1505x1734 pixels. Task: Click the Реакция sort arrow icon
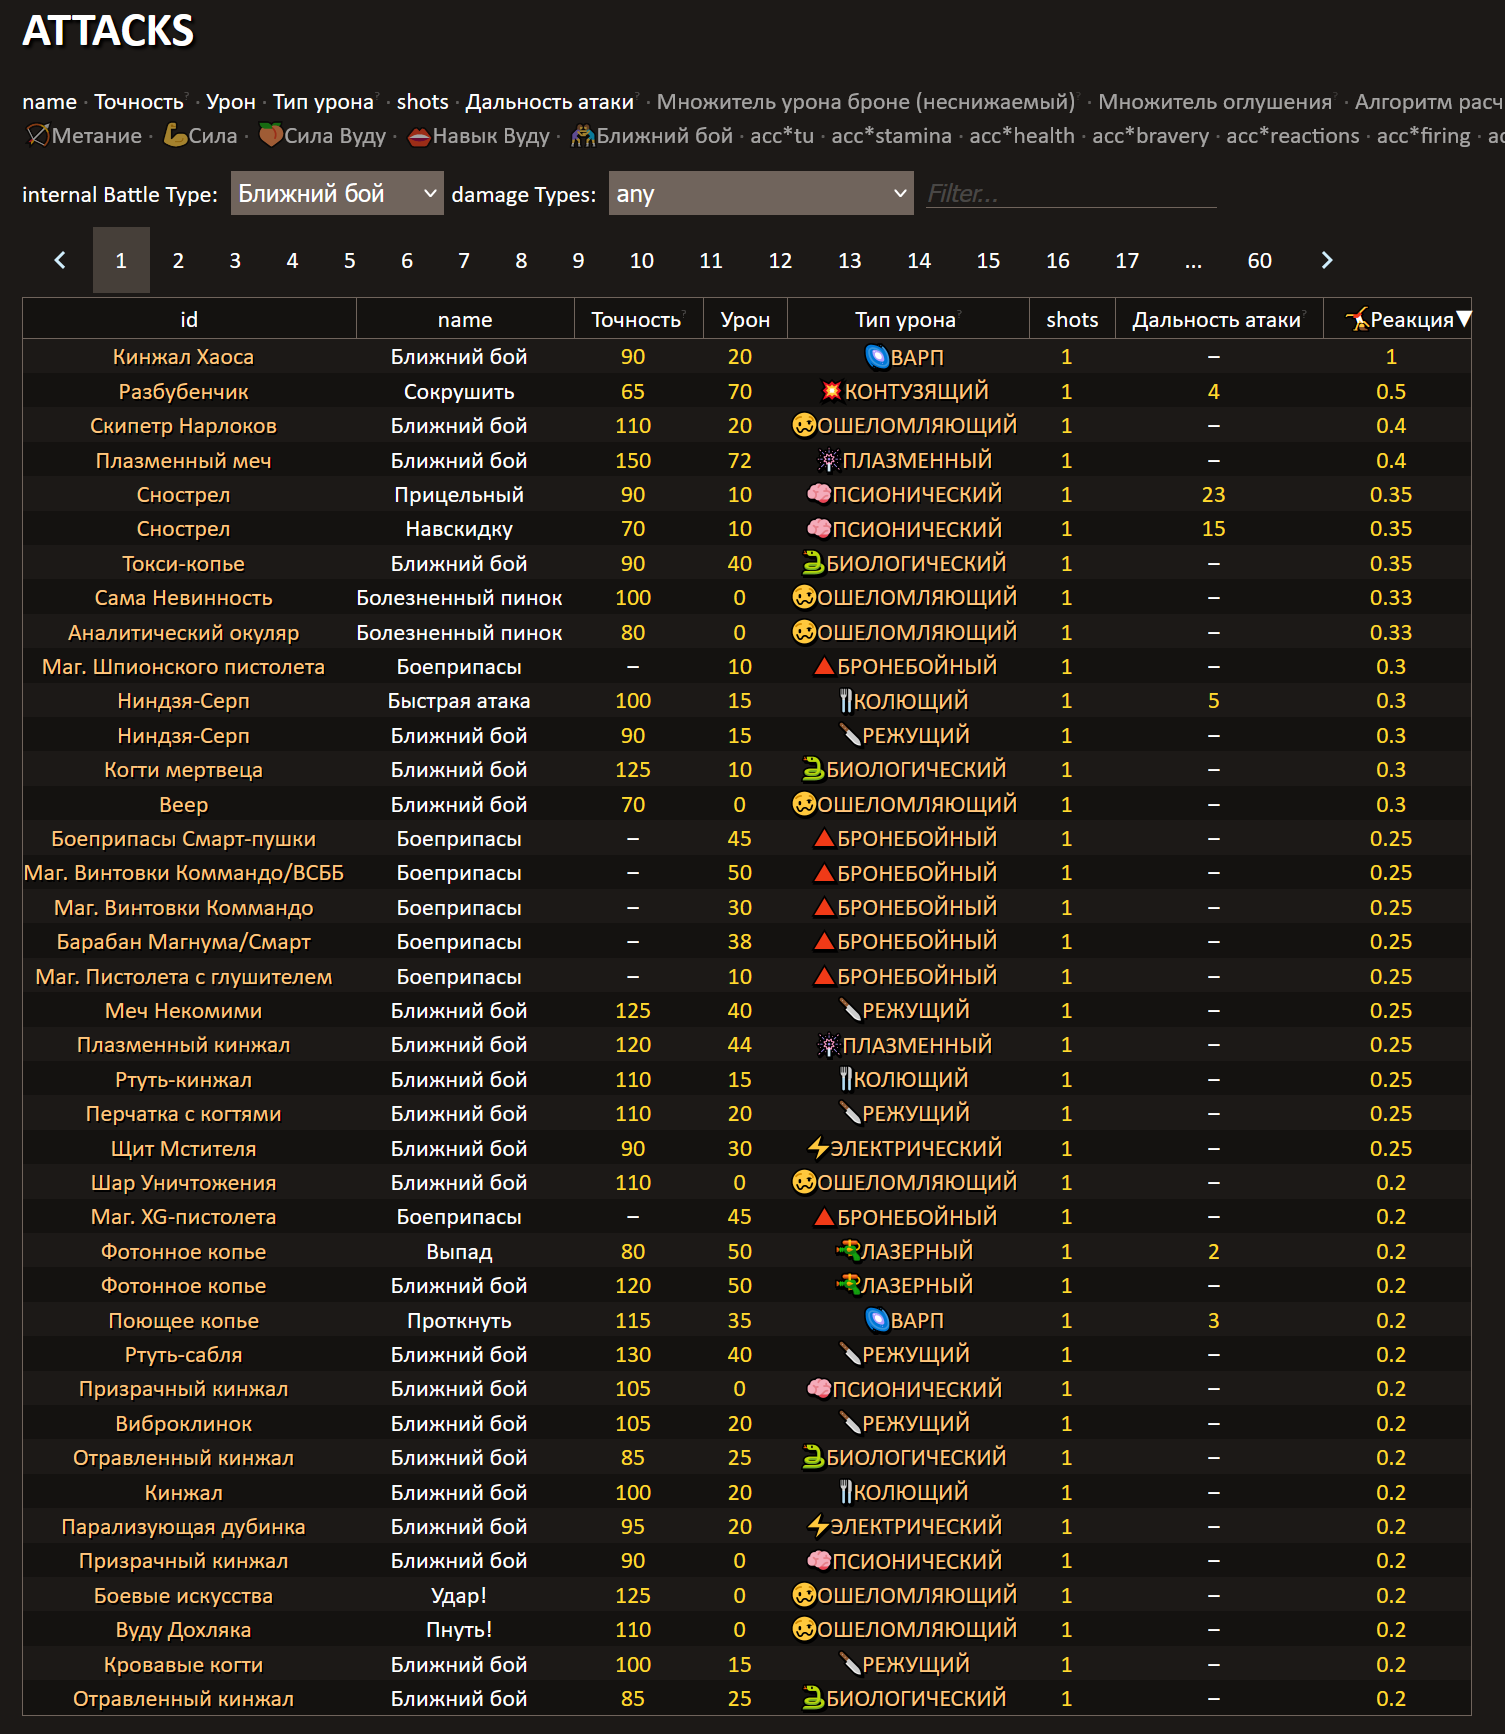(x=1464, y=319)
